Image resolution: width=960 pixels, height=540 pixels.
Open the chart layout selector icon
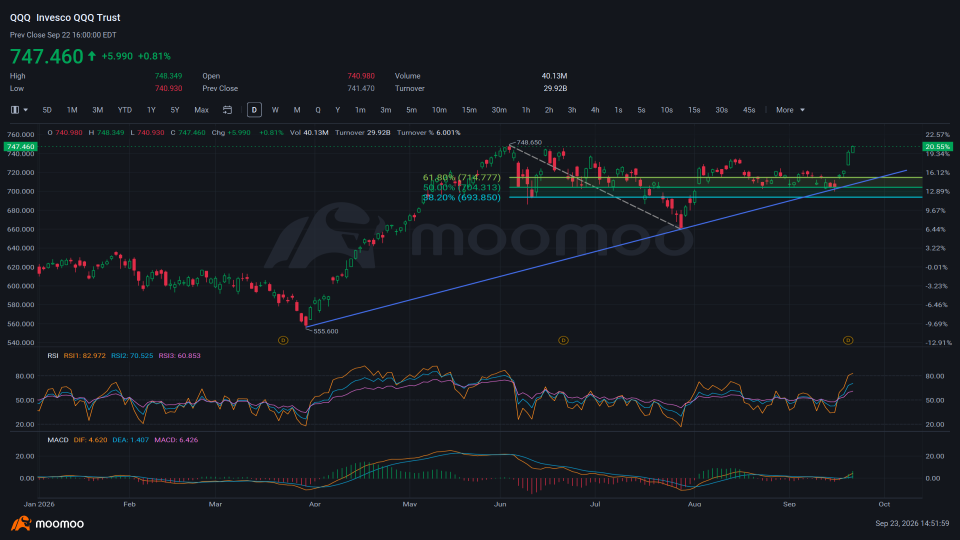click(15, 110)
